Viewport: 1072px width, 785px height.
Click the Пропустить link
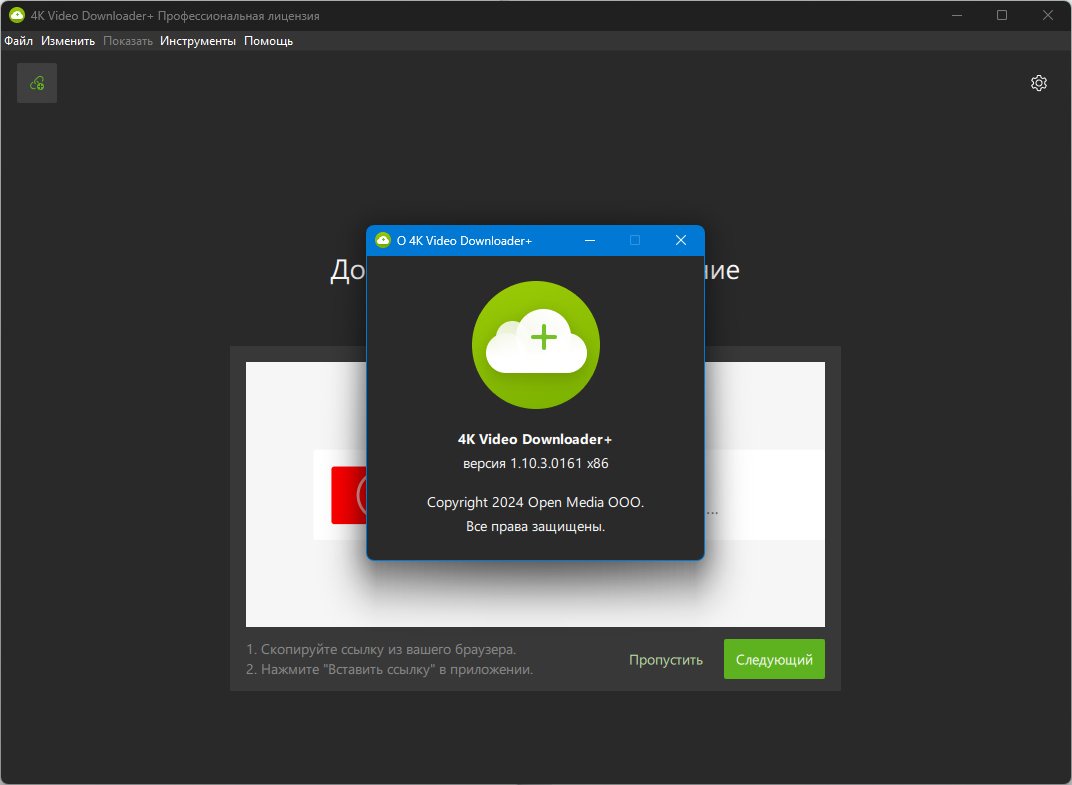pos(665,660)
